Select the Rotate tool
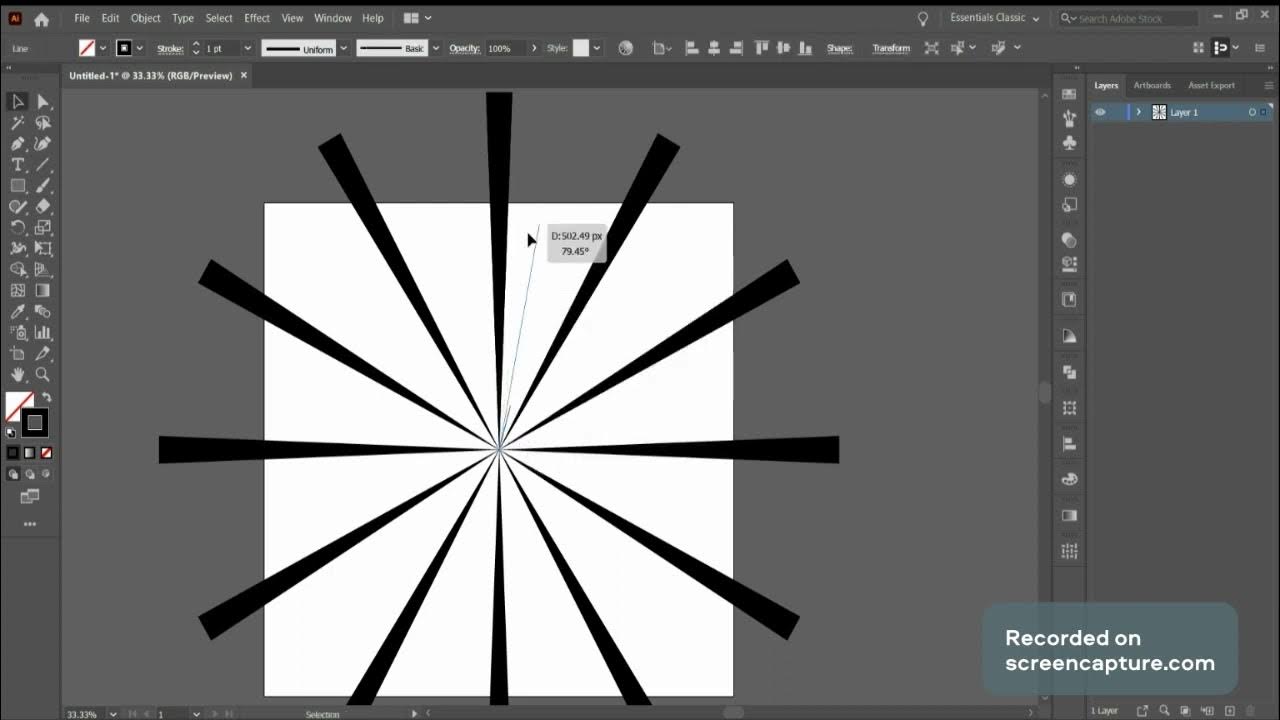This screenshot has height=720, width=1280. coord(17,228)
